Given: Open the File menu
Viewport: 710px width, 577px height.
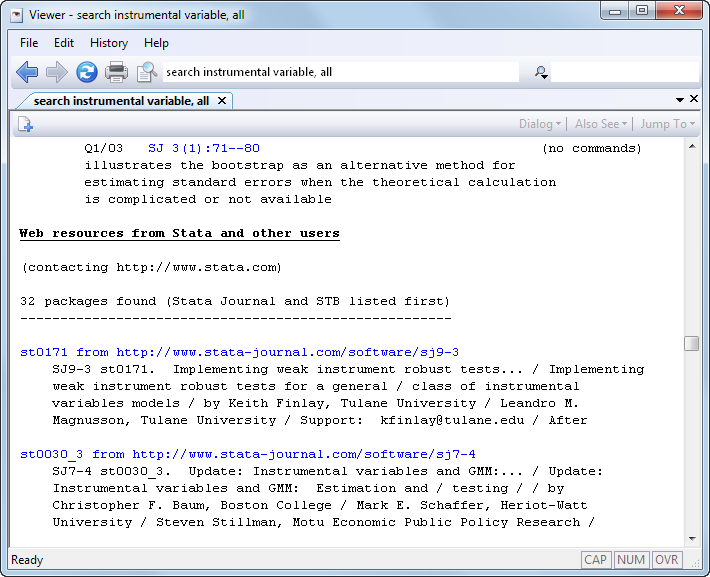Looking at the screenshot, I should point(29,43).
